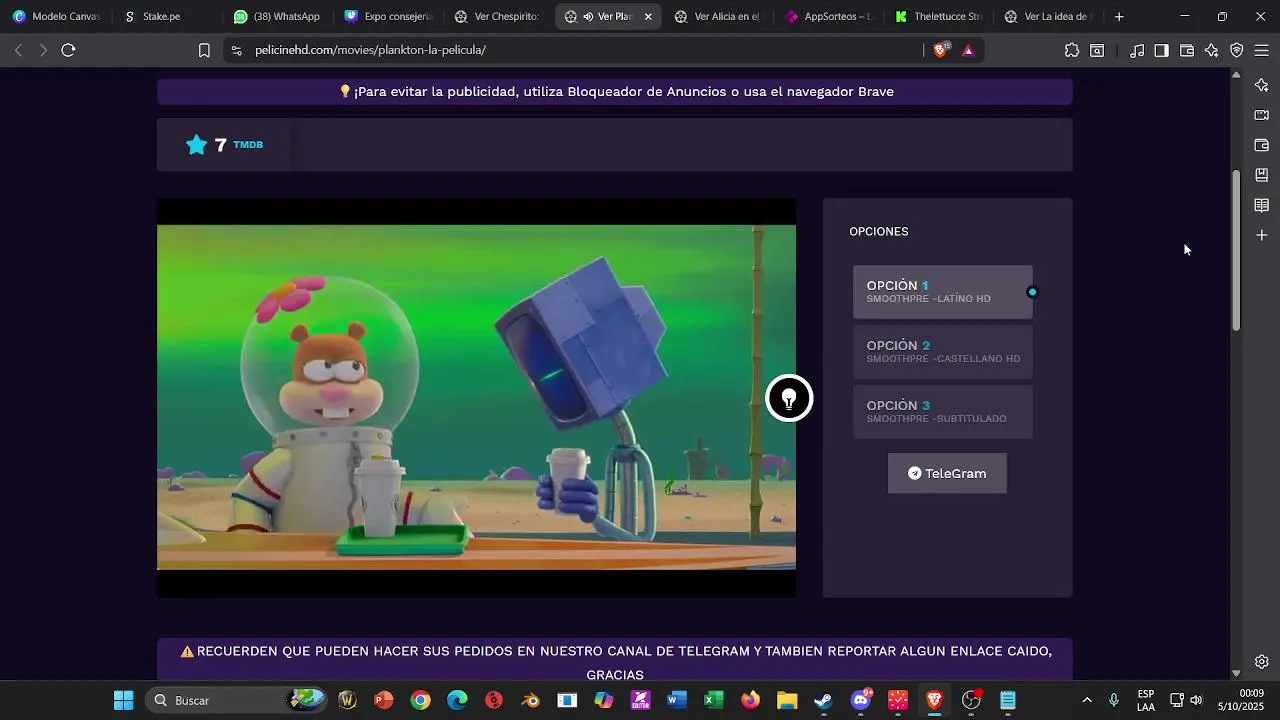Open the Reading List icon in the sidebar
1280x720 pixels.
coord(1262,205)
